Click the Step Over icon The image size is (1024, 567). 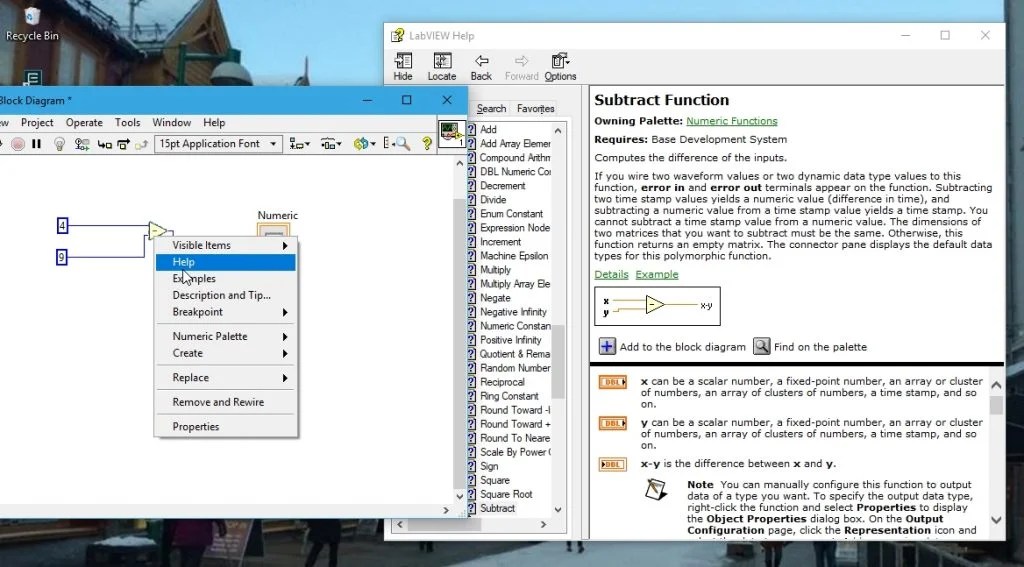click(123, 144)
